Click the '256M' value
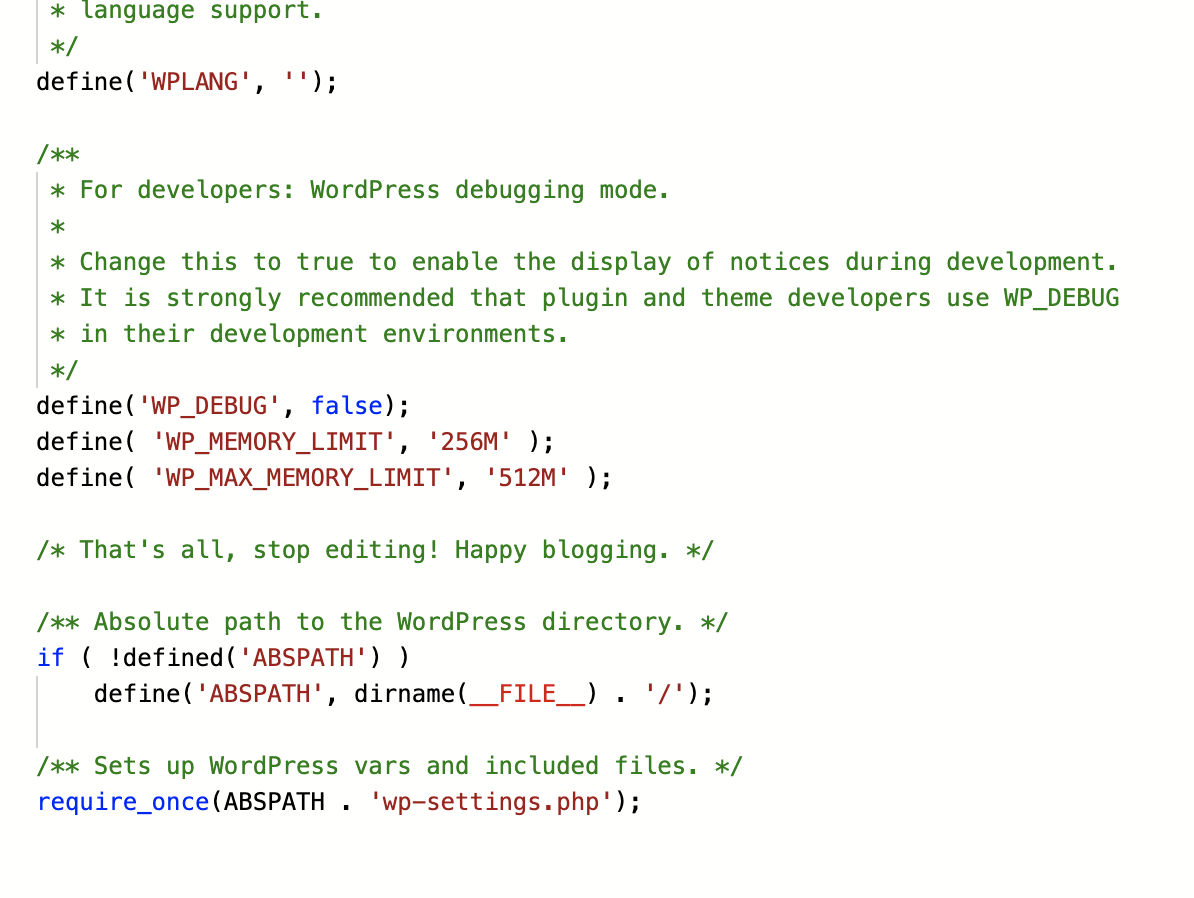 [x=469, y=442]
